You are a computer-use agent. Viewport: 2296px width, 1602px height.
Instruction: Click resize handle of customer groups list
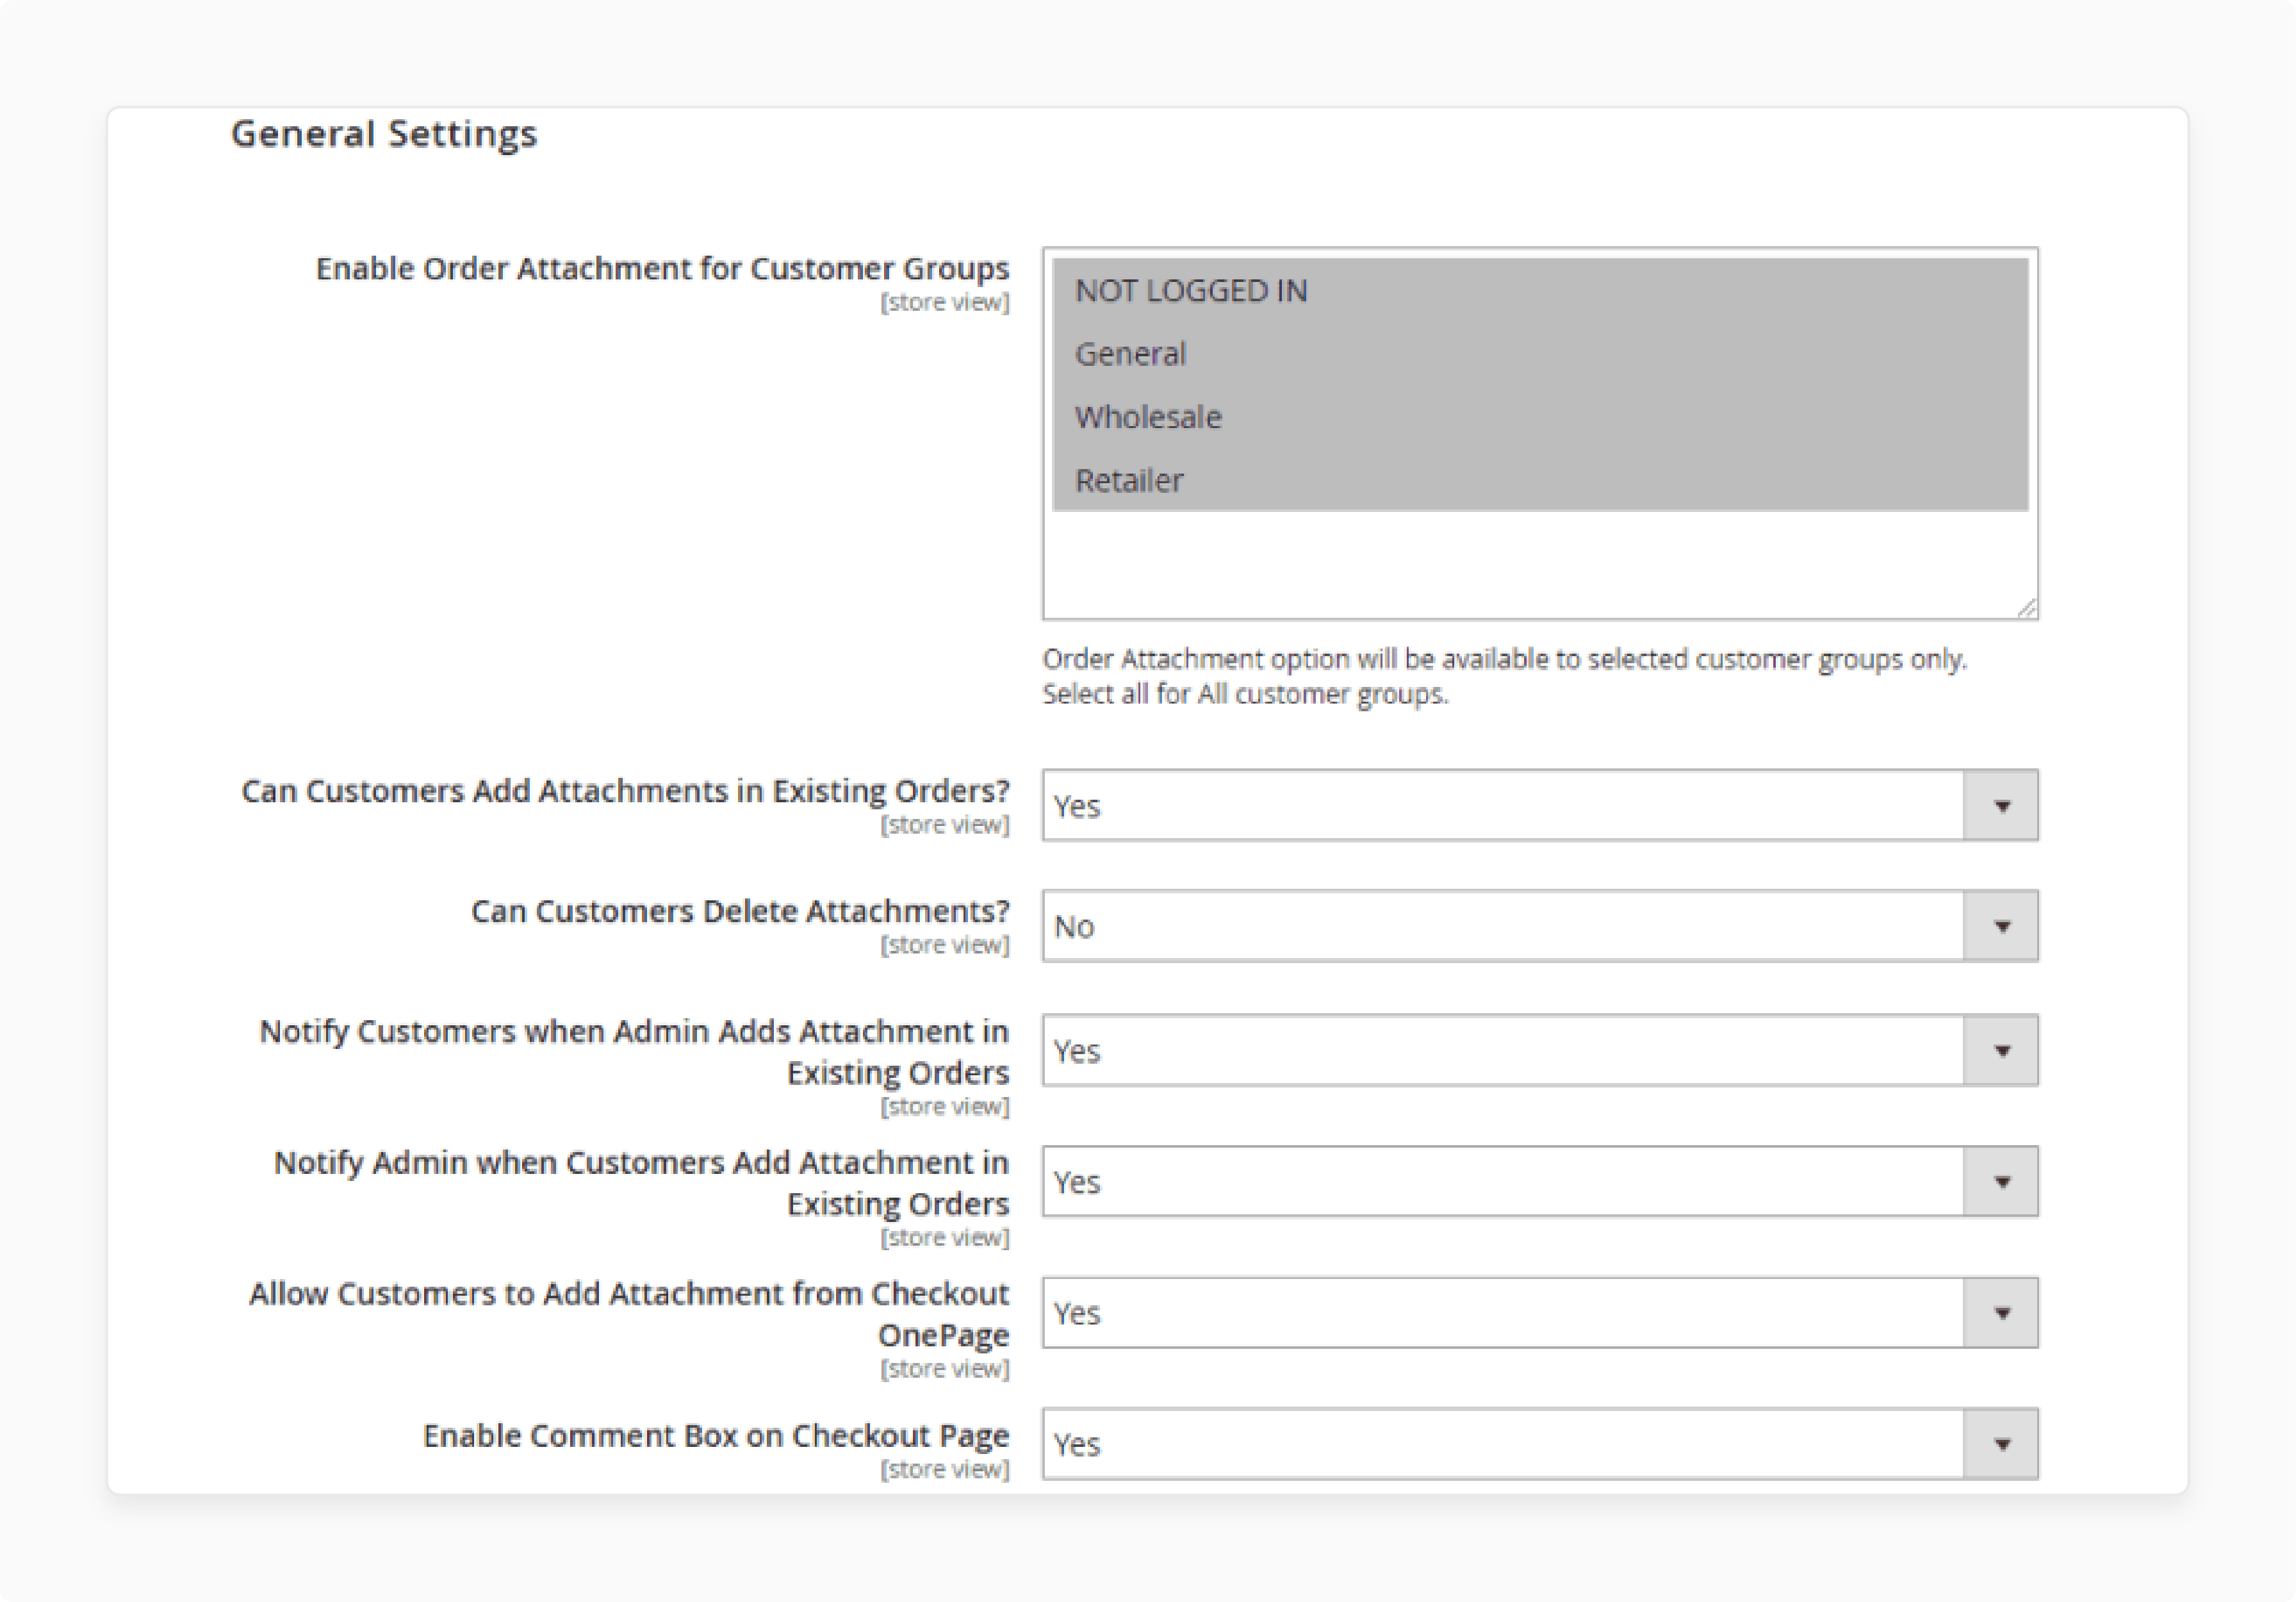point(2026,607)
